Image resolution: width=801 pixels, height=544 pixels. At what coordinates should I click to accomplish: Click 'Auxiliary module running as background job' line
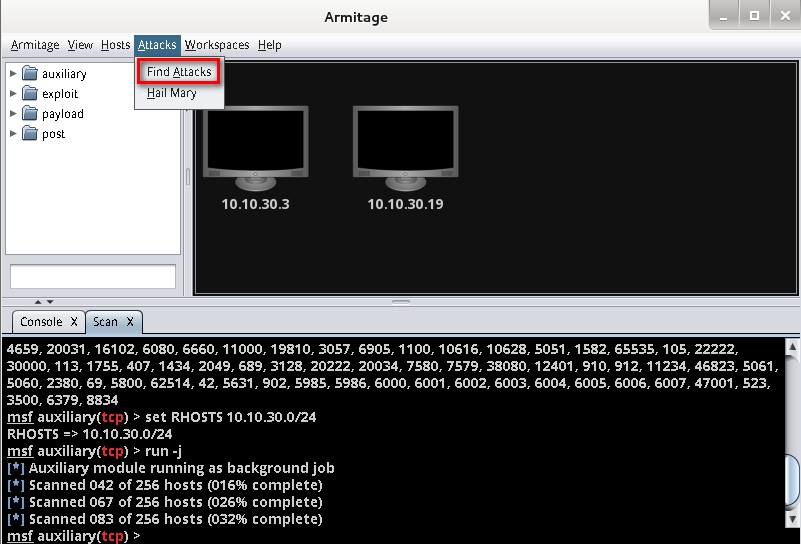coord(171,468)
